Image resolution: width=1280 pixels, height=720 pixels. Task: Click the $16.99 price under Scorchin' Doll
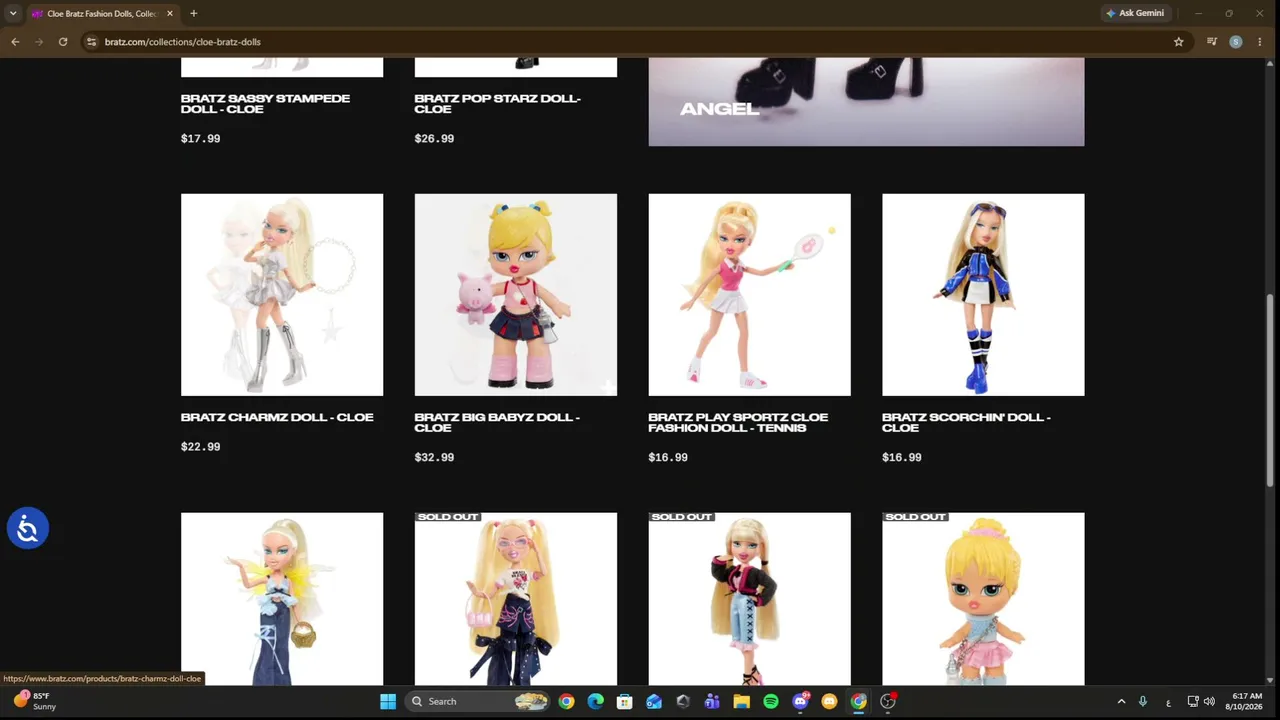pyautogui.click(x=902, y=457)
